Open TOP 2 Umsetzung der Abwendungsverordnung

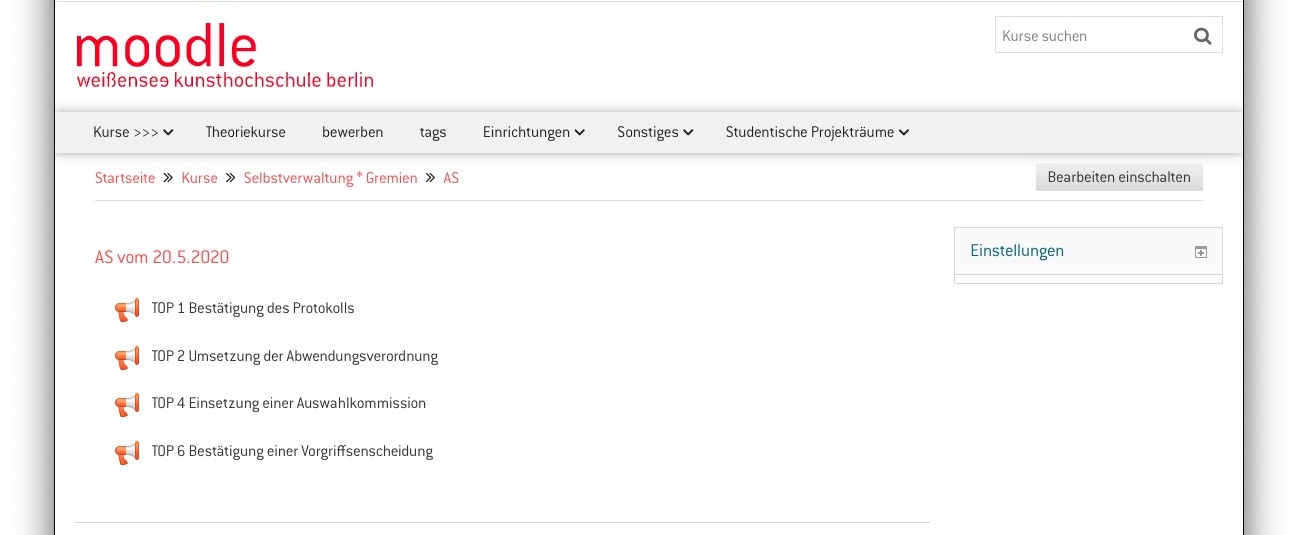(x=295, y=356)
